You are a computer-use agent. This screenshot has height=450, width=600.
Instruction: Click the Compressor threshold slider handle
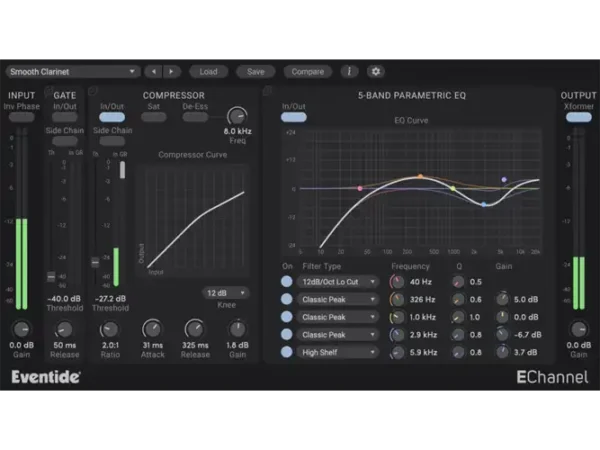click(95, 262)
